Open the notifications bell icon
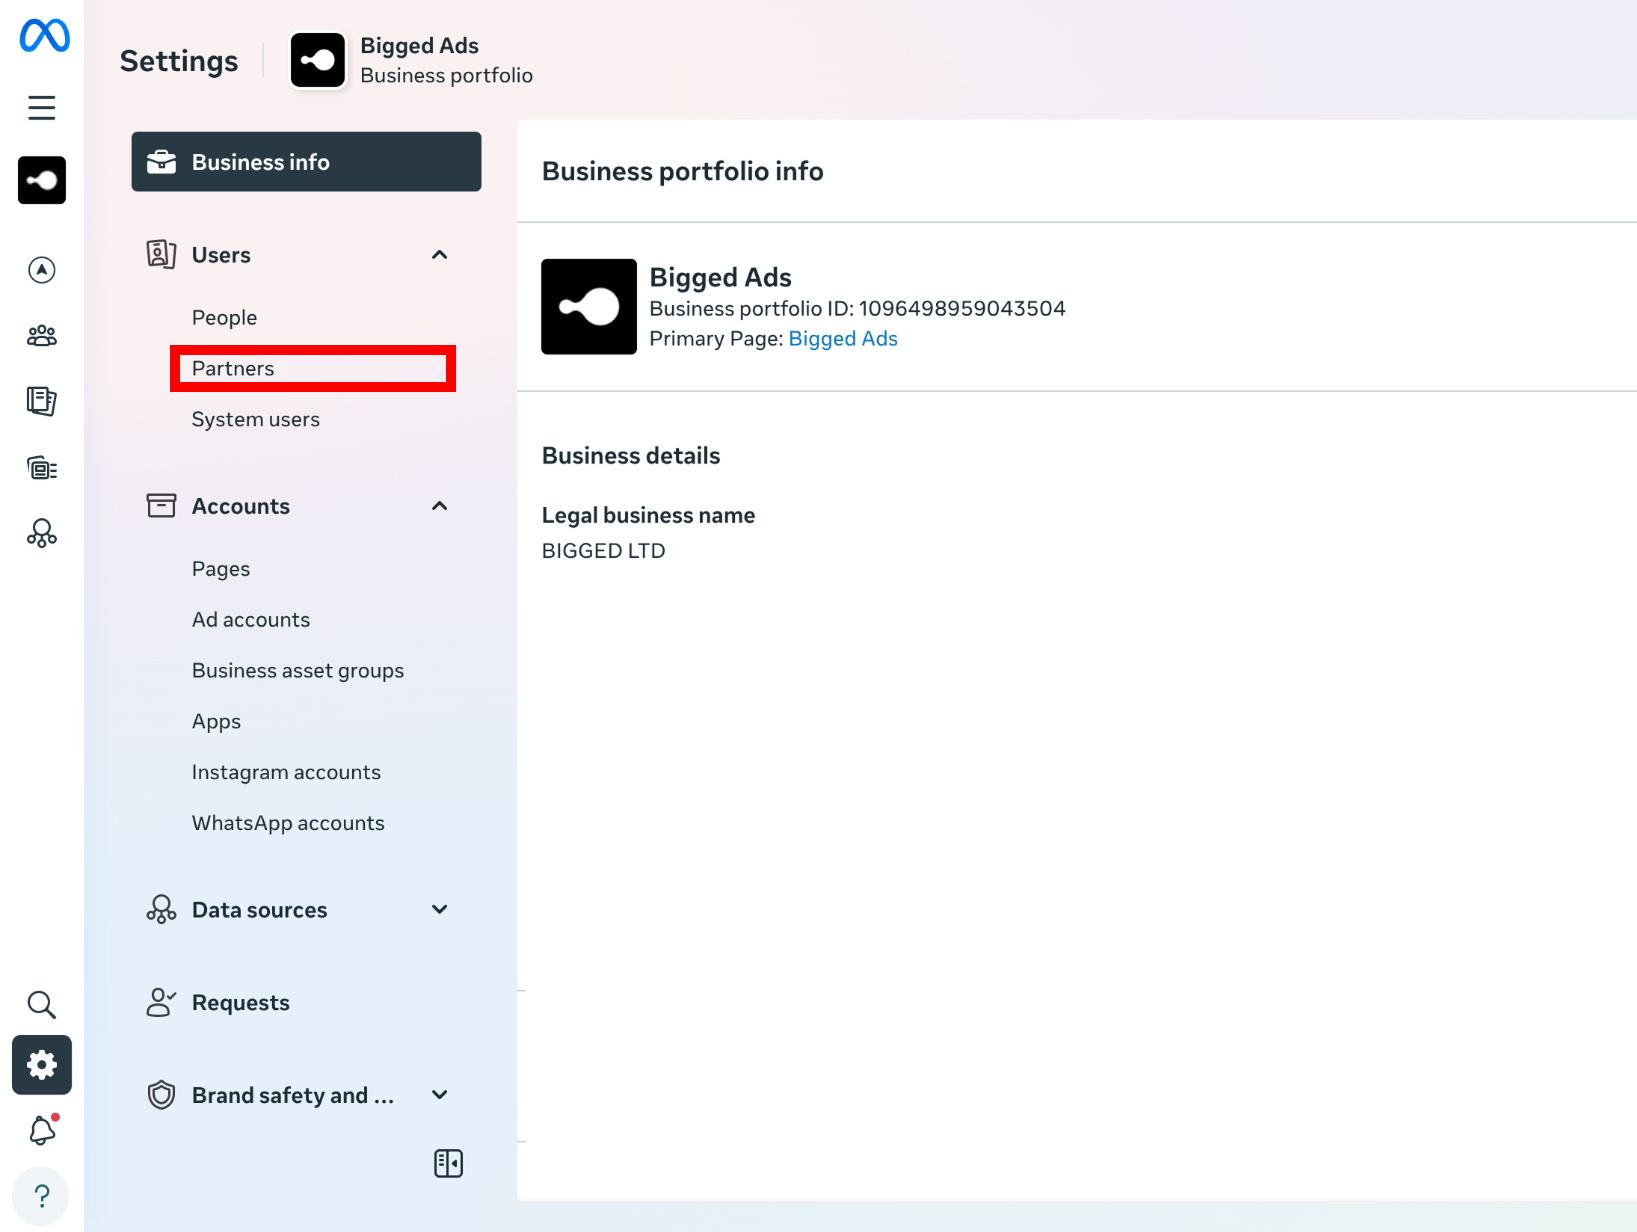Viewport: 1637px width, 1232px height. point(43,1130)
